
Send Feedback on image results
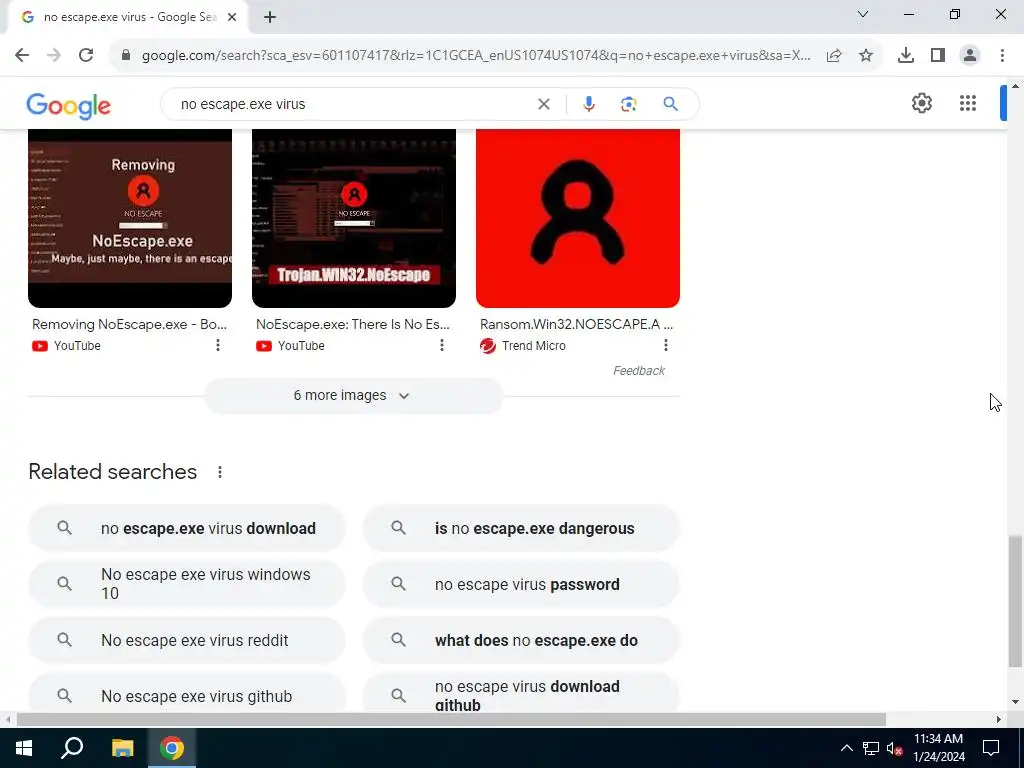(x=639, y=371)
